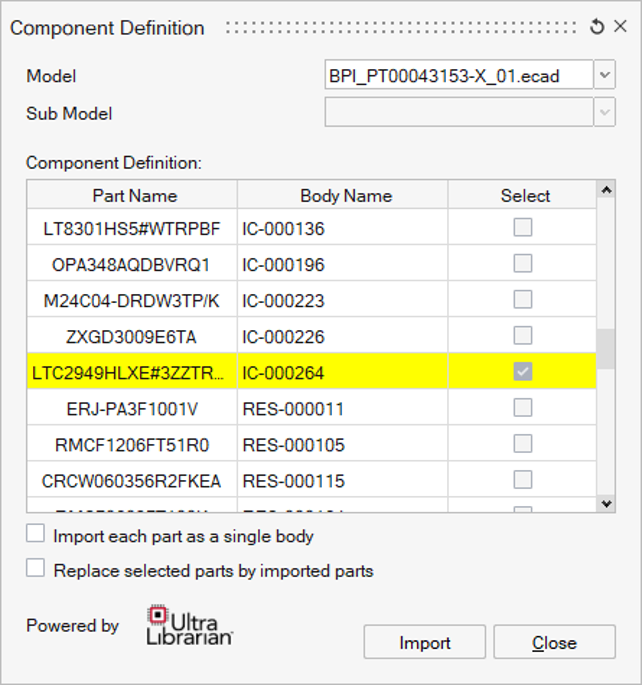642x685 pixels.
Task: Click the Model field BPI_PT00043153-X_01.ecad
Action: click(x=458, y=76)
